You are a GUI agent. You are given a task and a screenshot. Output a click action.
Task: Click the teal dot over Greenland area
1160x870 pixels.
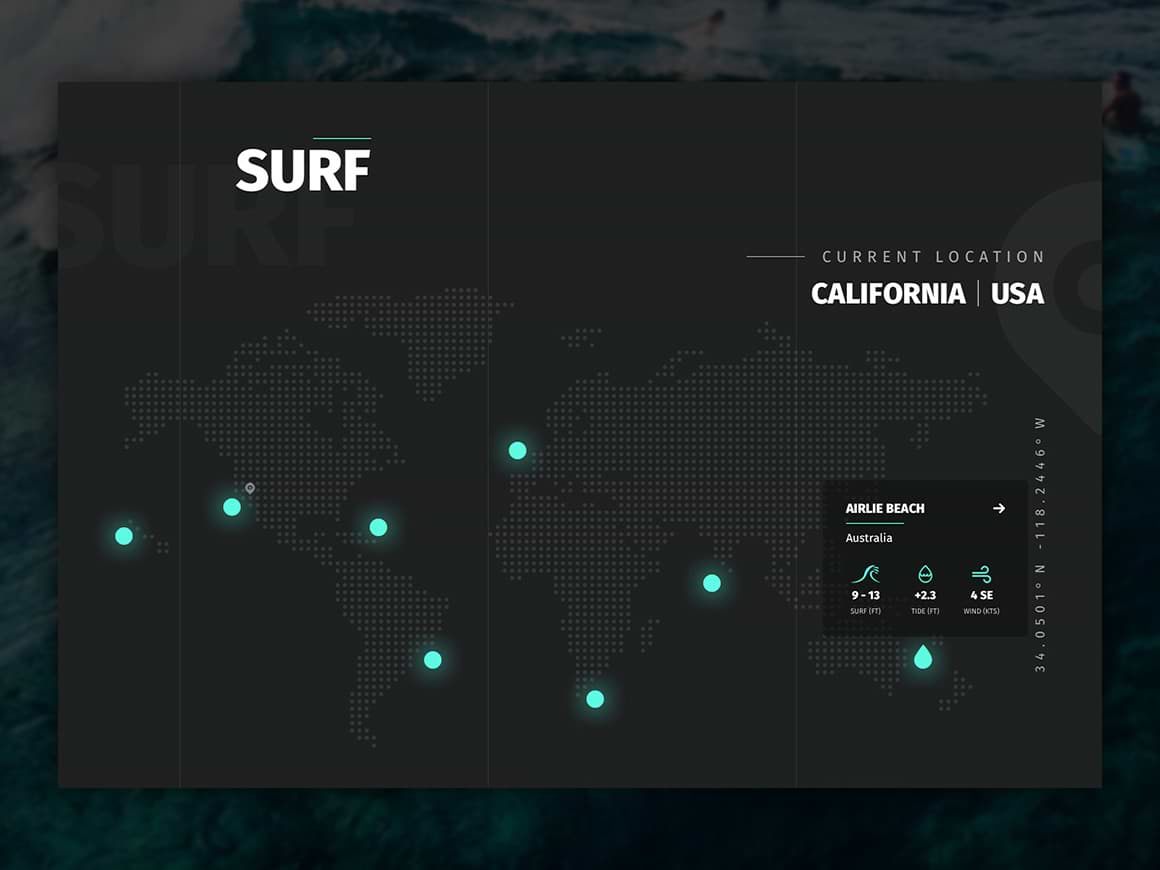pyautogui.click(x=517, y=450)
